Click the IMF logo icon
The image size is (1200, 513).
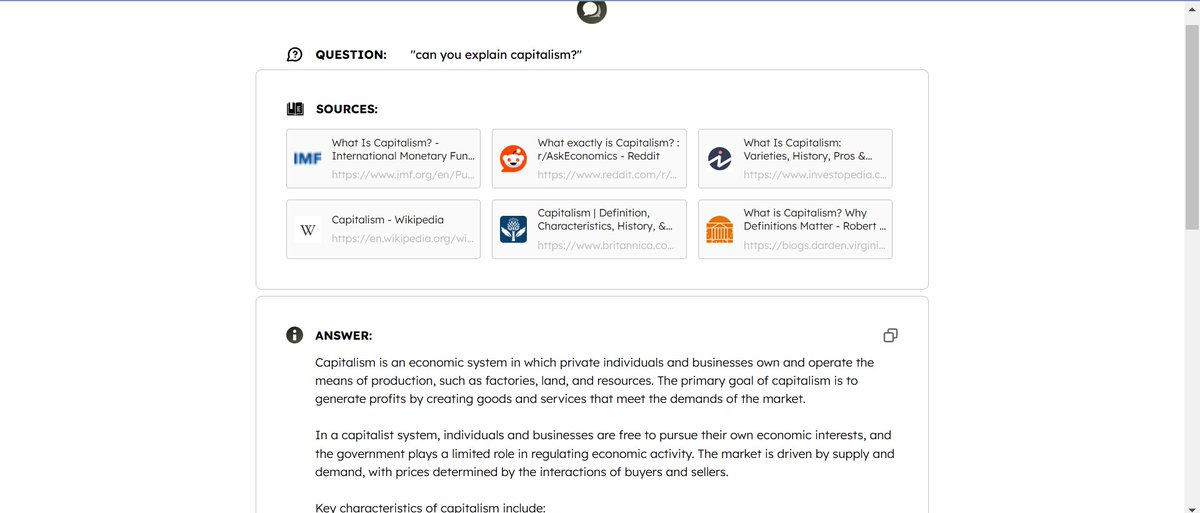pos(307,159)
